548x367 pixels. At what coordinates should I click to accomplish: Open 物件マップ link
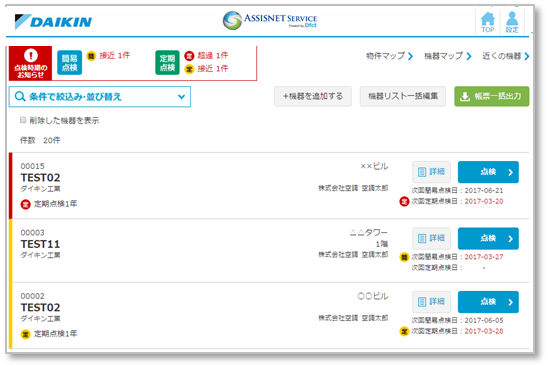[x=389, y=56]
